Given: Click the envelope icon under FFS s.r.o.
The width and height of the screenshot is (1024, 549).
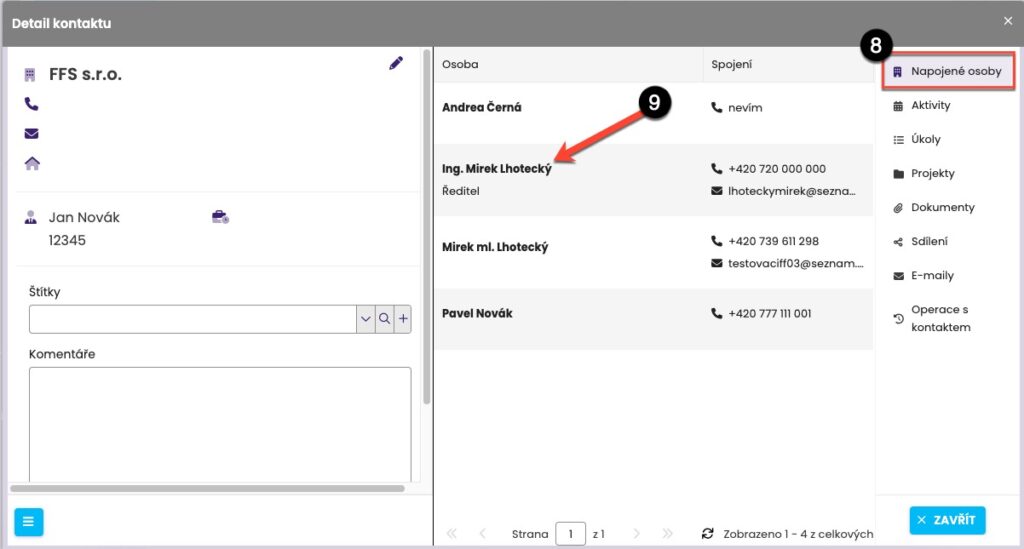Looking at the screenshot, I should [x=31, y=133].
